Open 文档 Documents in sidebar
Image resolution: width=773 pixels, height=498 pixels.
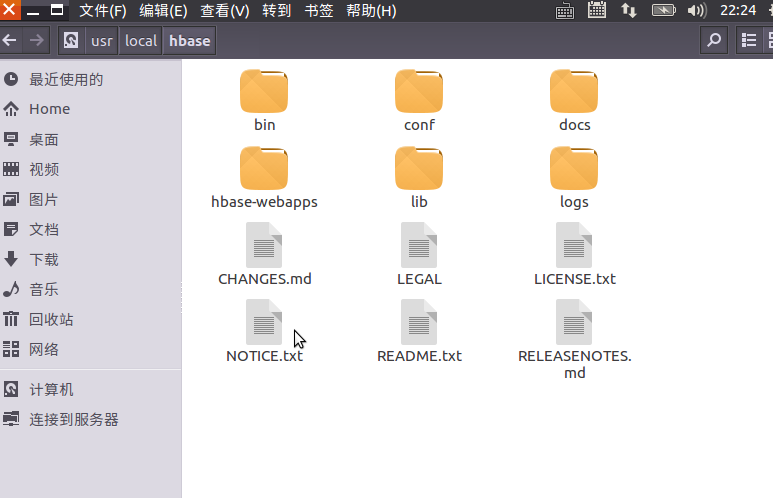(91, 229)
